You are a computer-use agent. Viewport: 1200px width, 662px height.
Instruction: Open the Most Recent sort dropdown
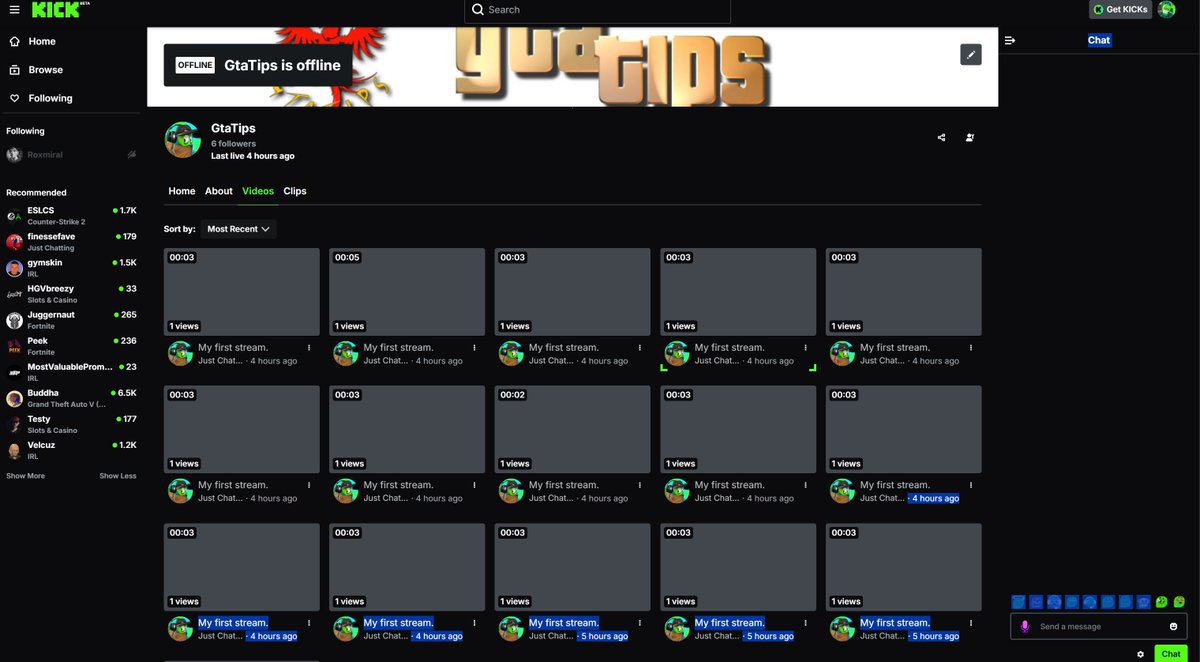click(x=238, y=229)
